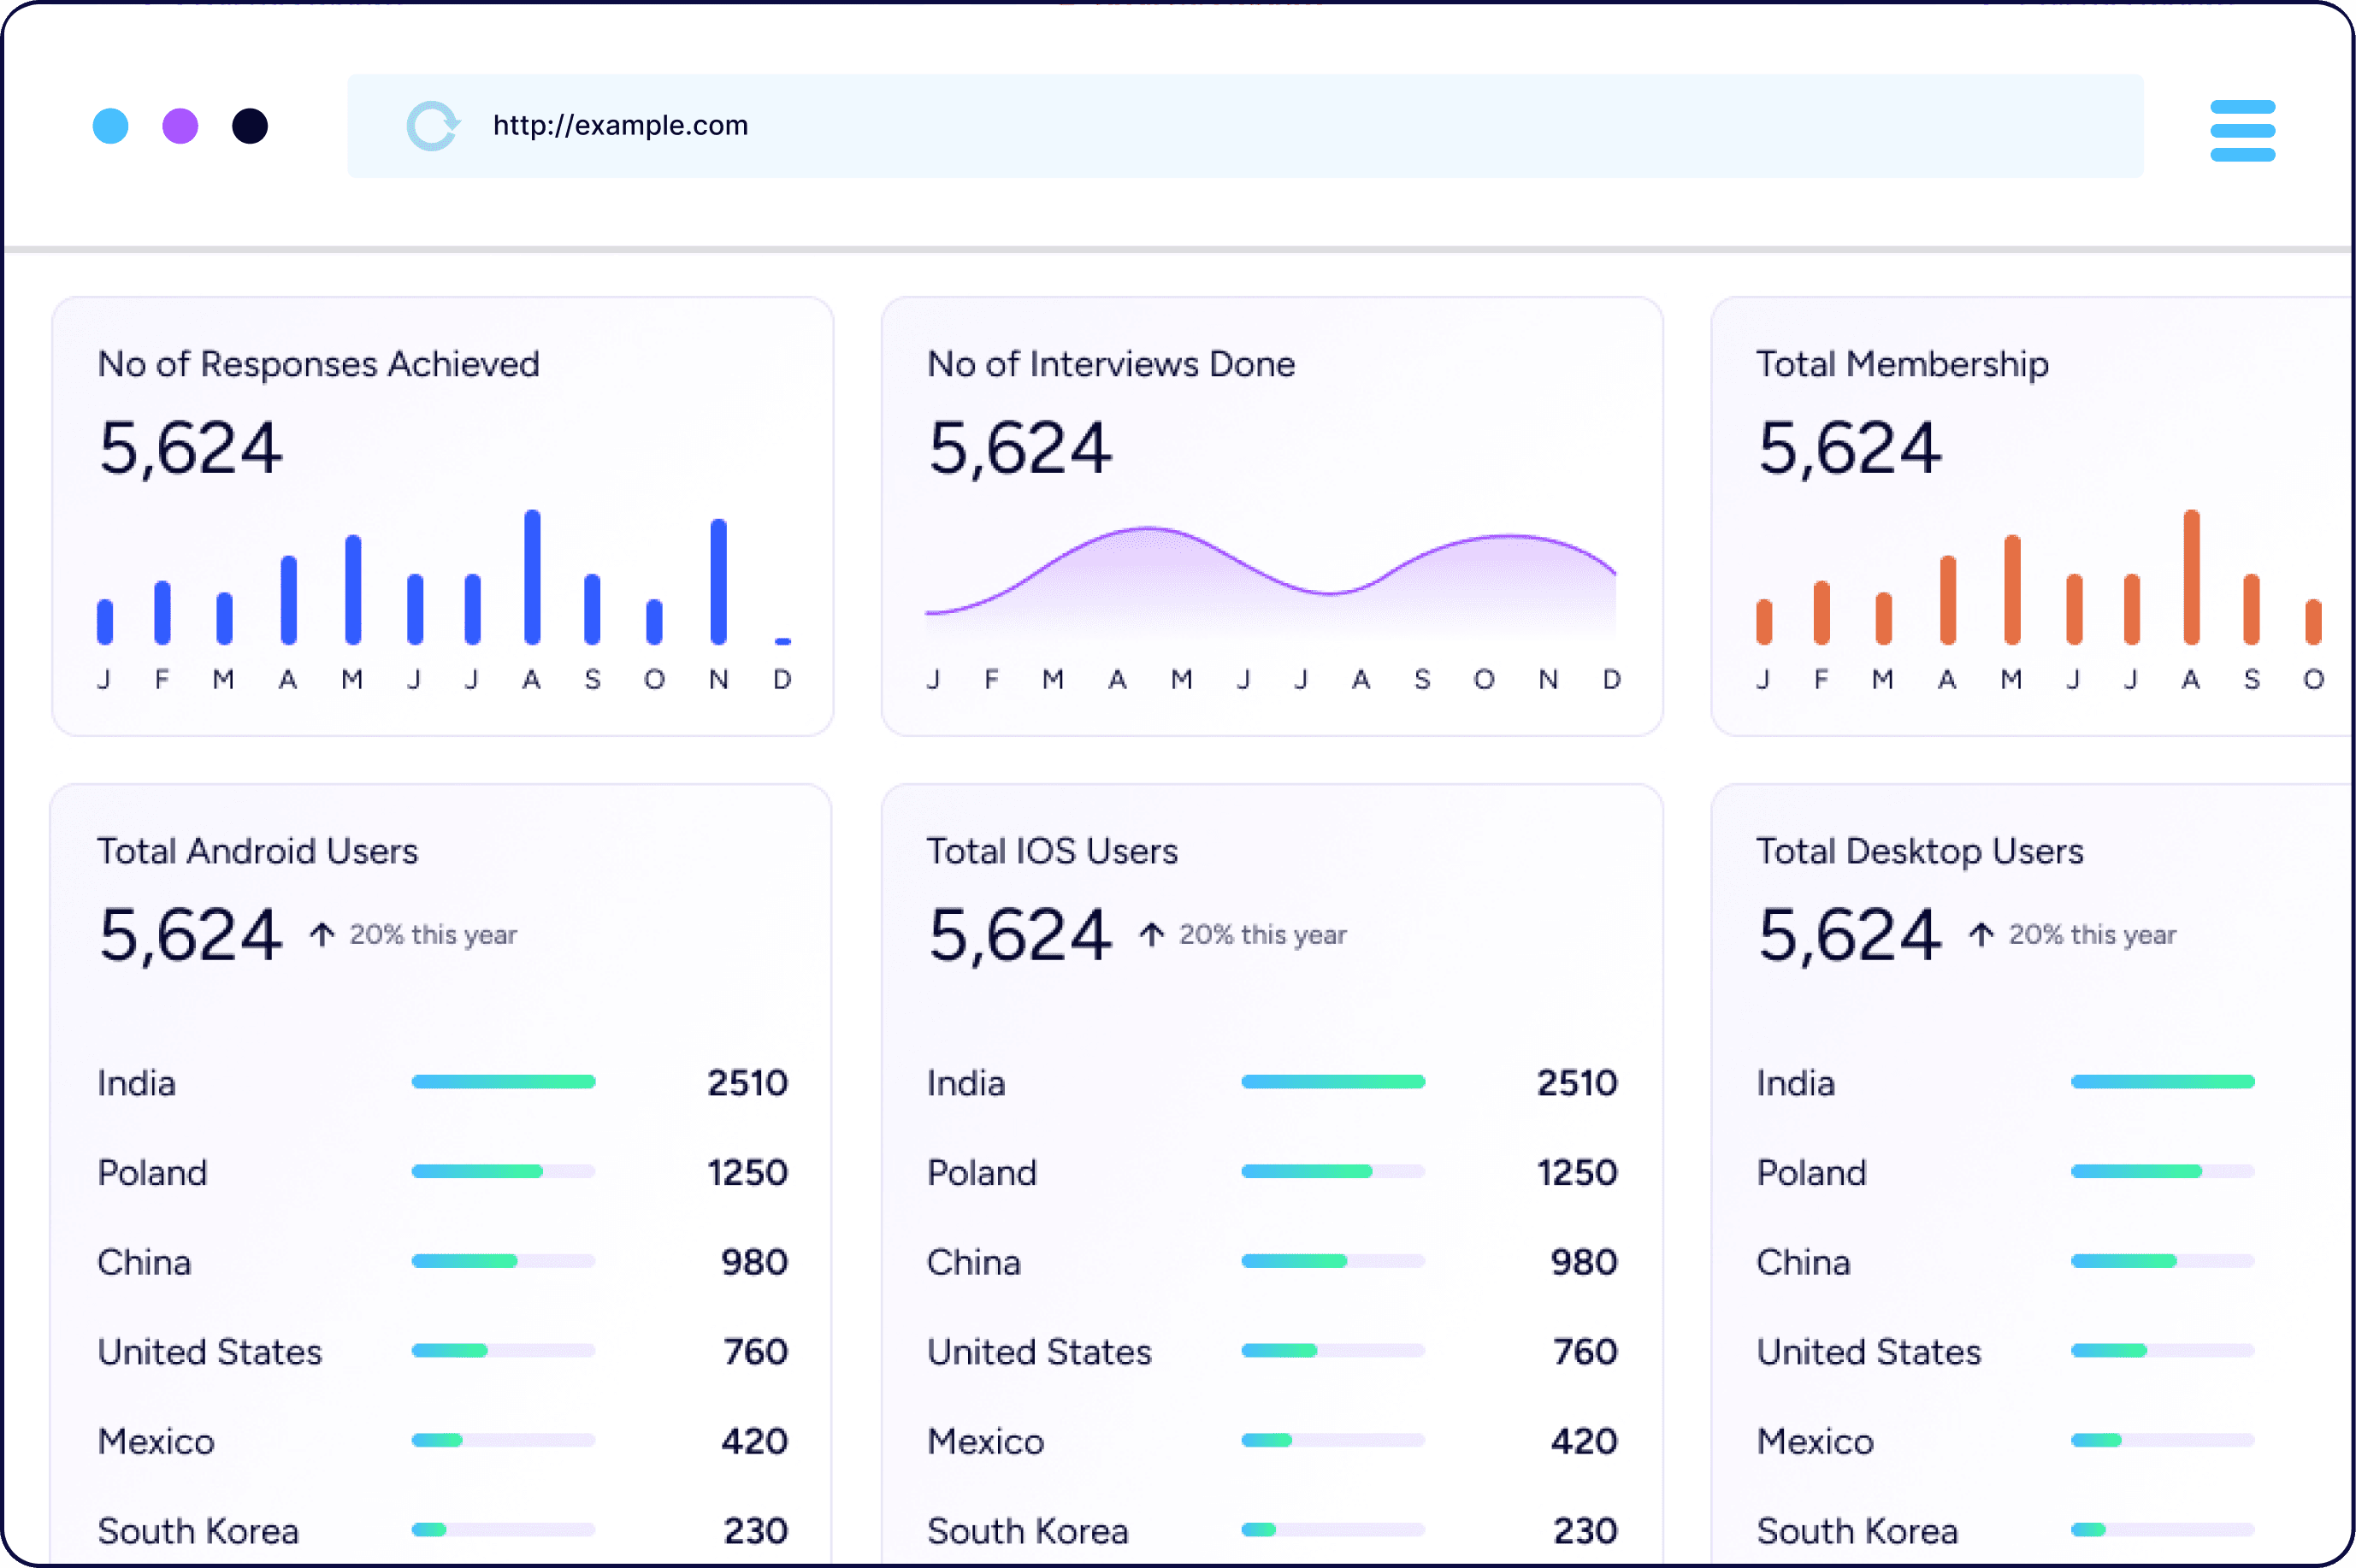Select the 'Total Desktop Users' heading
This screenshot has width=2356, height=1568.
point(1920,851)
